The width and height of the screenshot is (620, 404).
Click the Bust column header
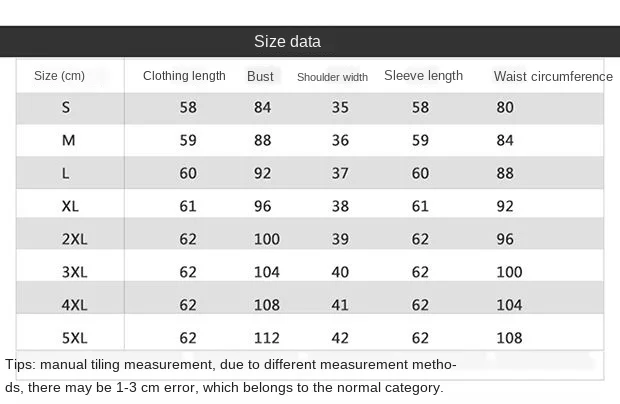click(x=260, y=76)
